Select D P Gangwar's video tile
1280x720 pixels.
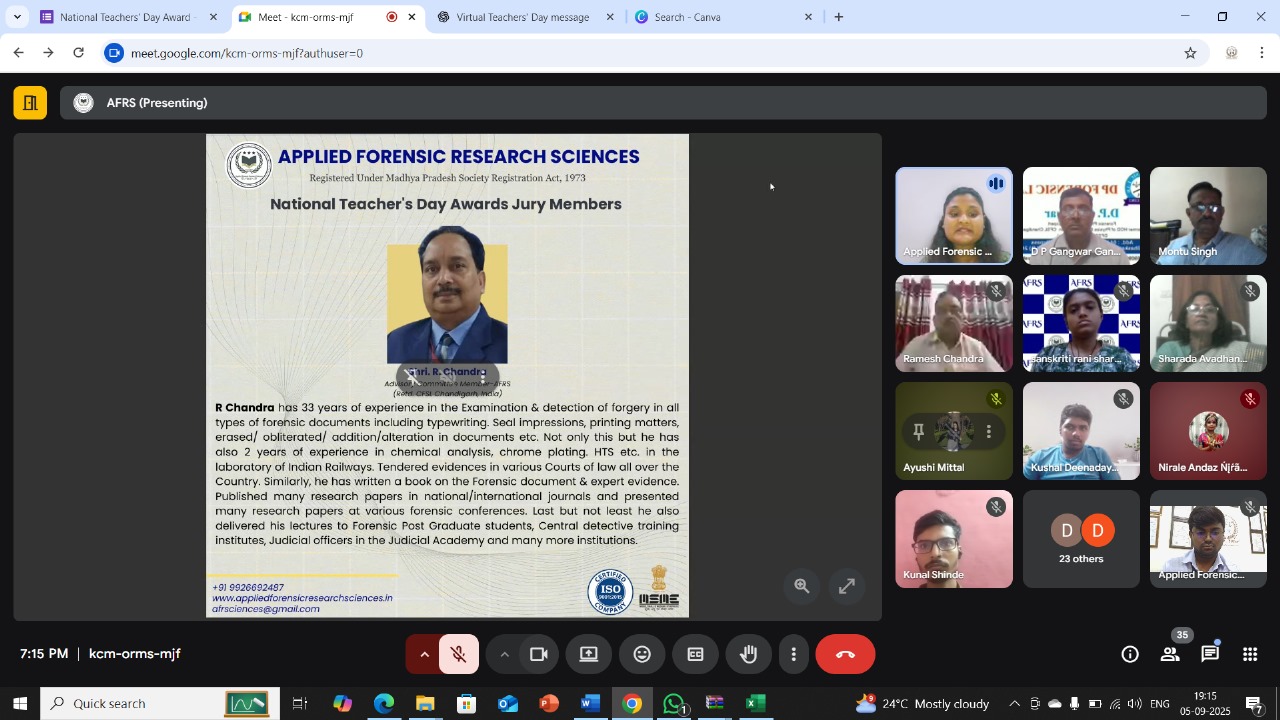pyautogui.click(x=1081, y=216)
